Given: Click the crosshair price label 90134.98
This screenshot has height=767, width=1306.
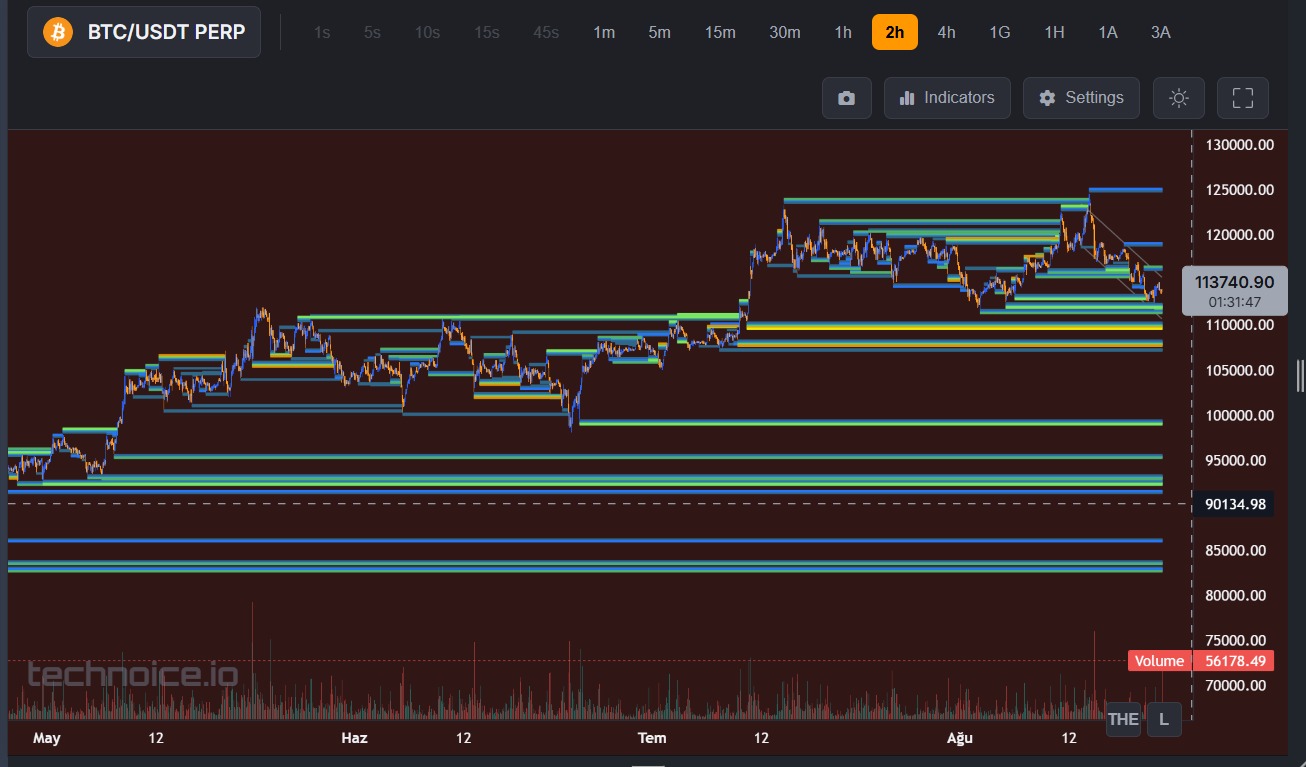Looking at the screenshot, I should [1235, 504].
